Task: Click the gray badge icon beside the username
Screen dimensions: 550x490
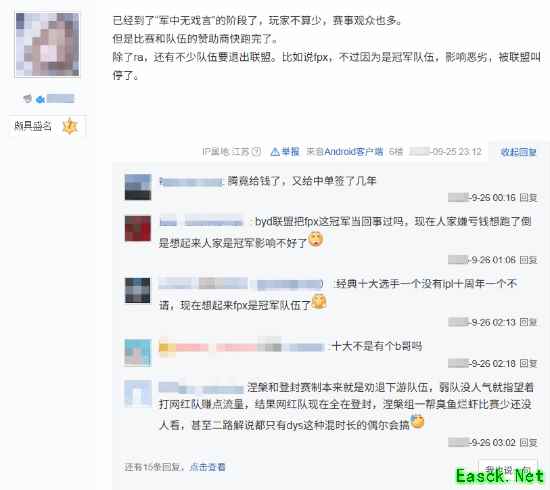Action: pos(27,99)
